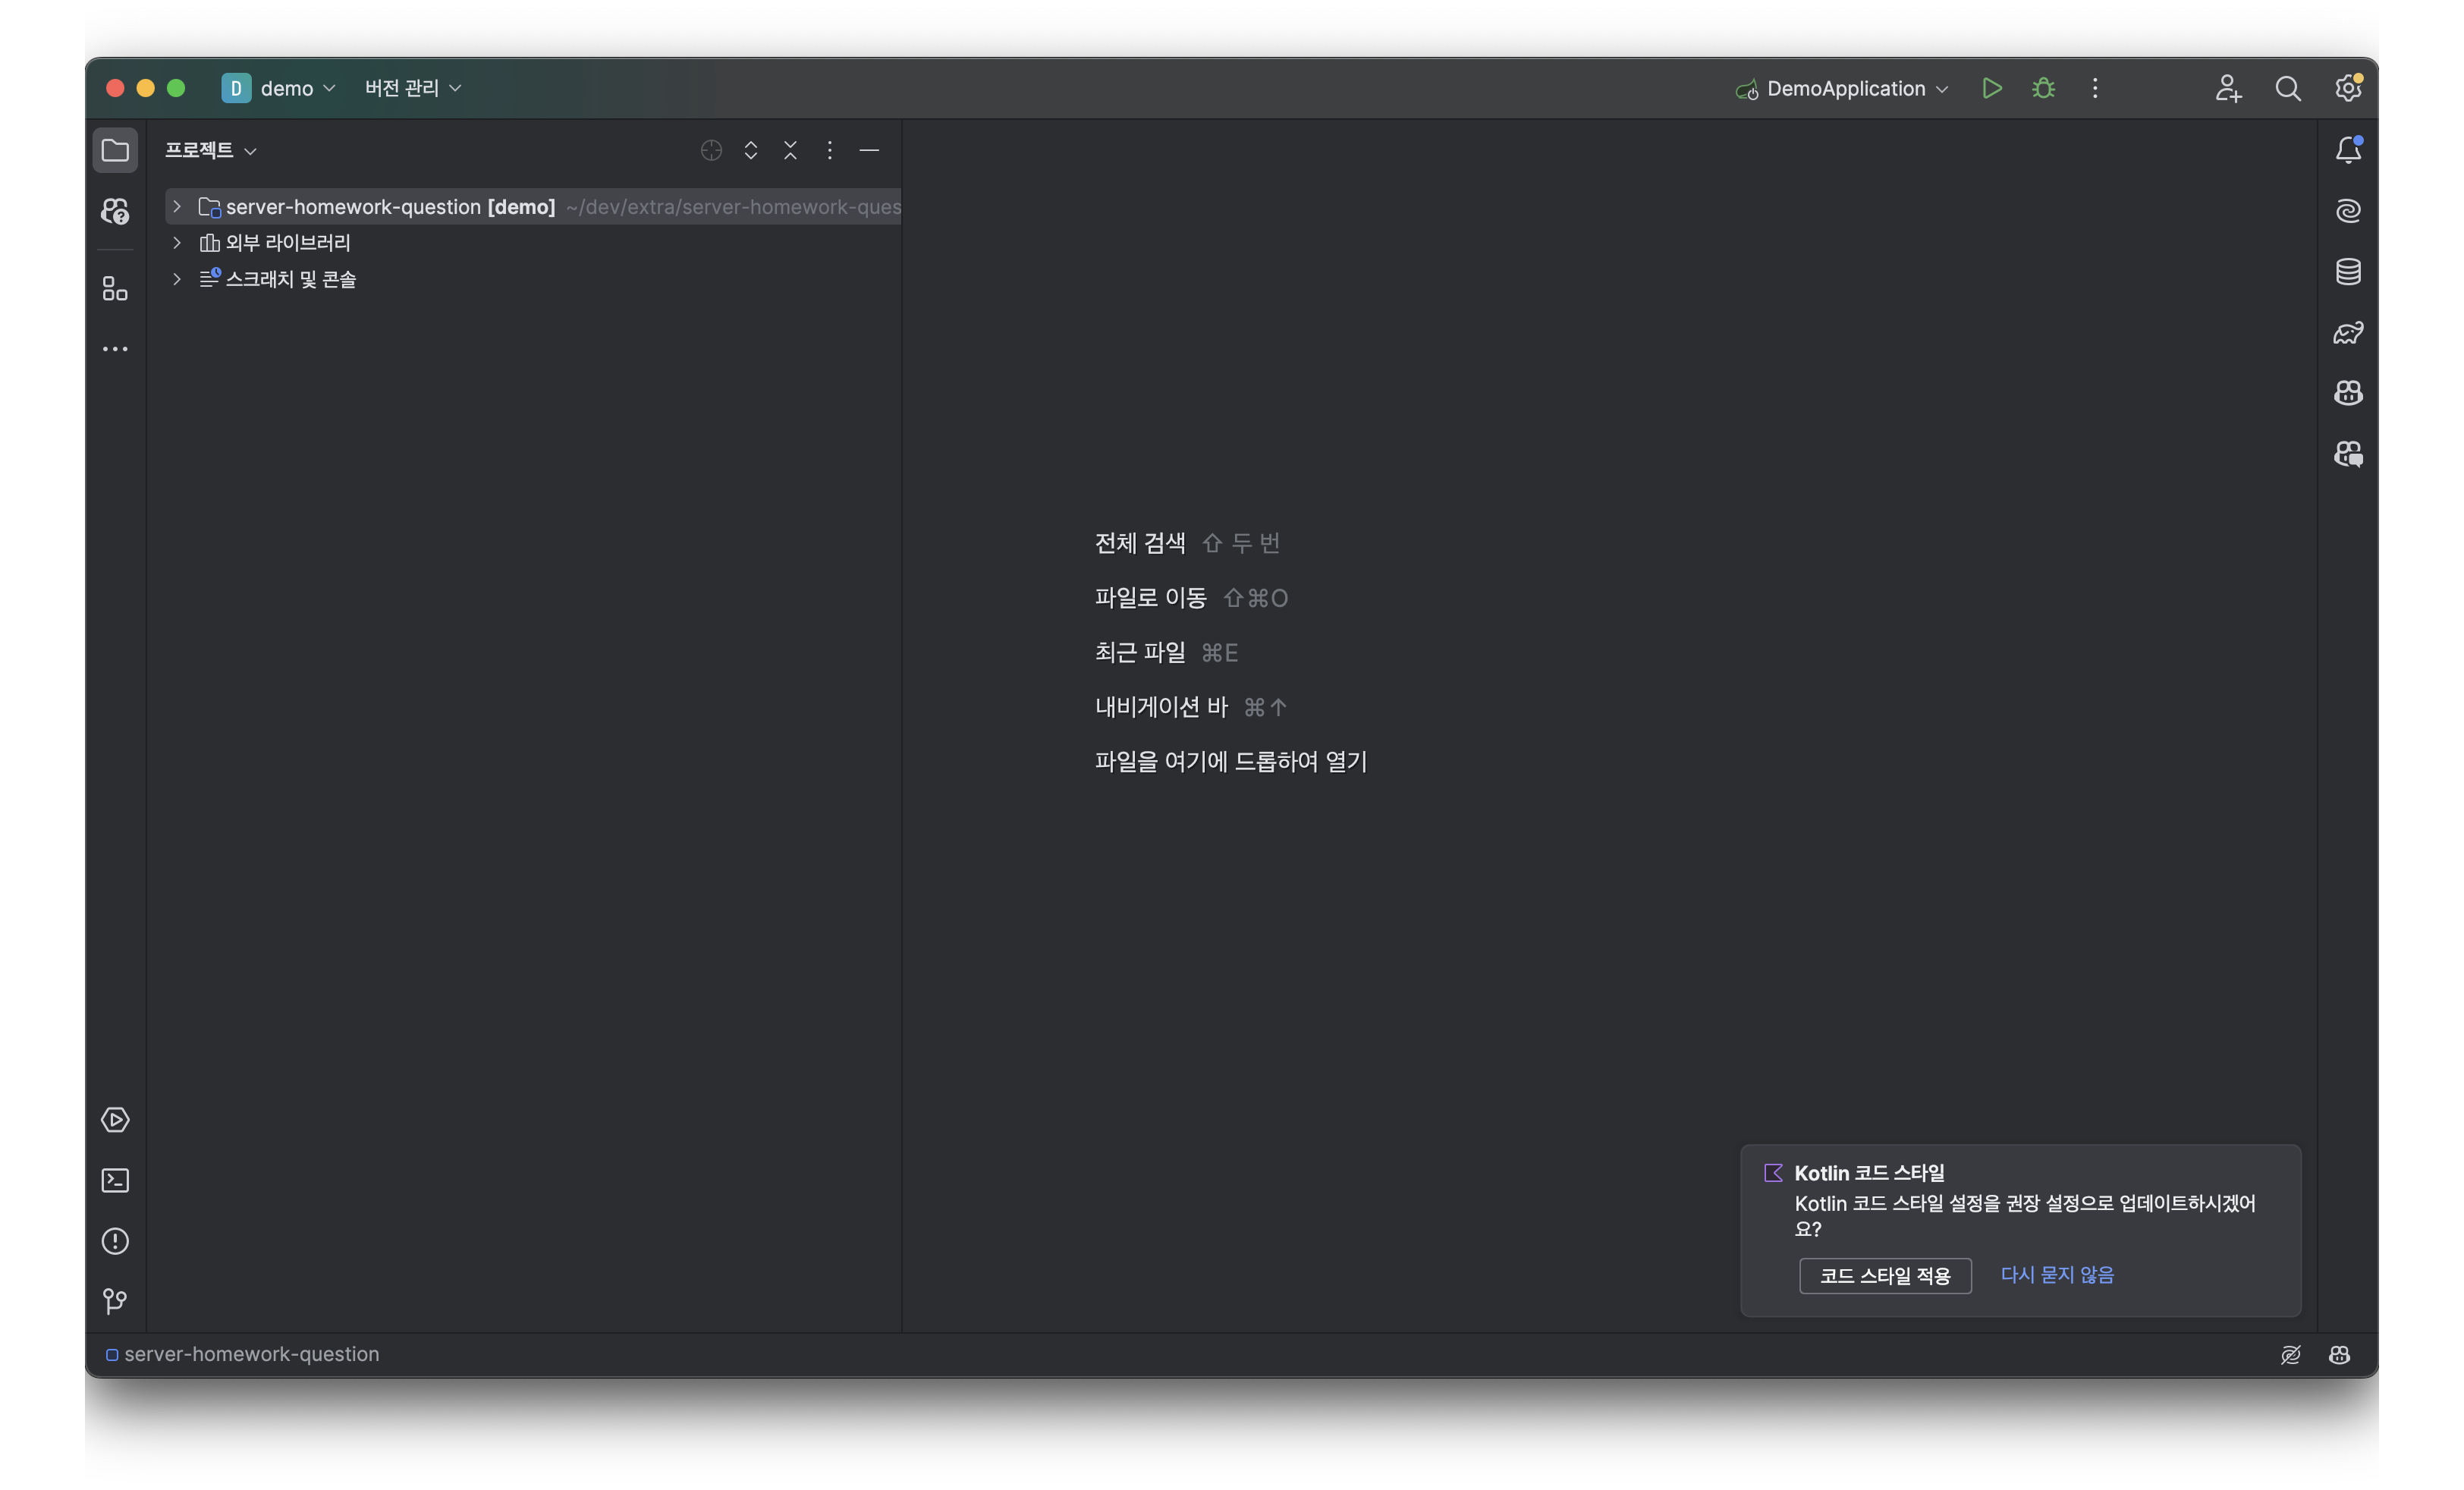This screenshot has height=1490, width=2464.
Task: Click the 다시 묻지 않음 link
Action: tap(2056, 1275)
